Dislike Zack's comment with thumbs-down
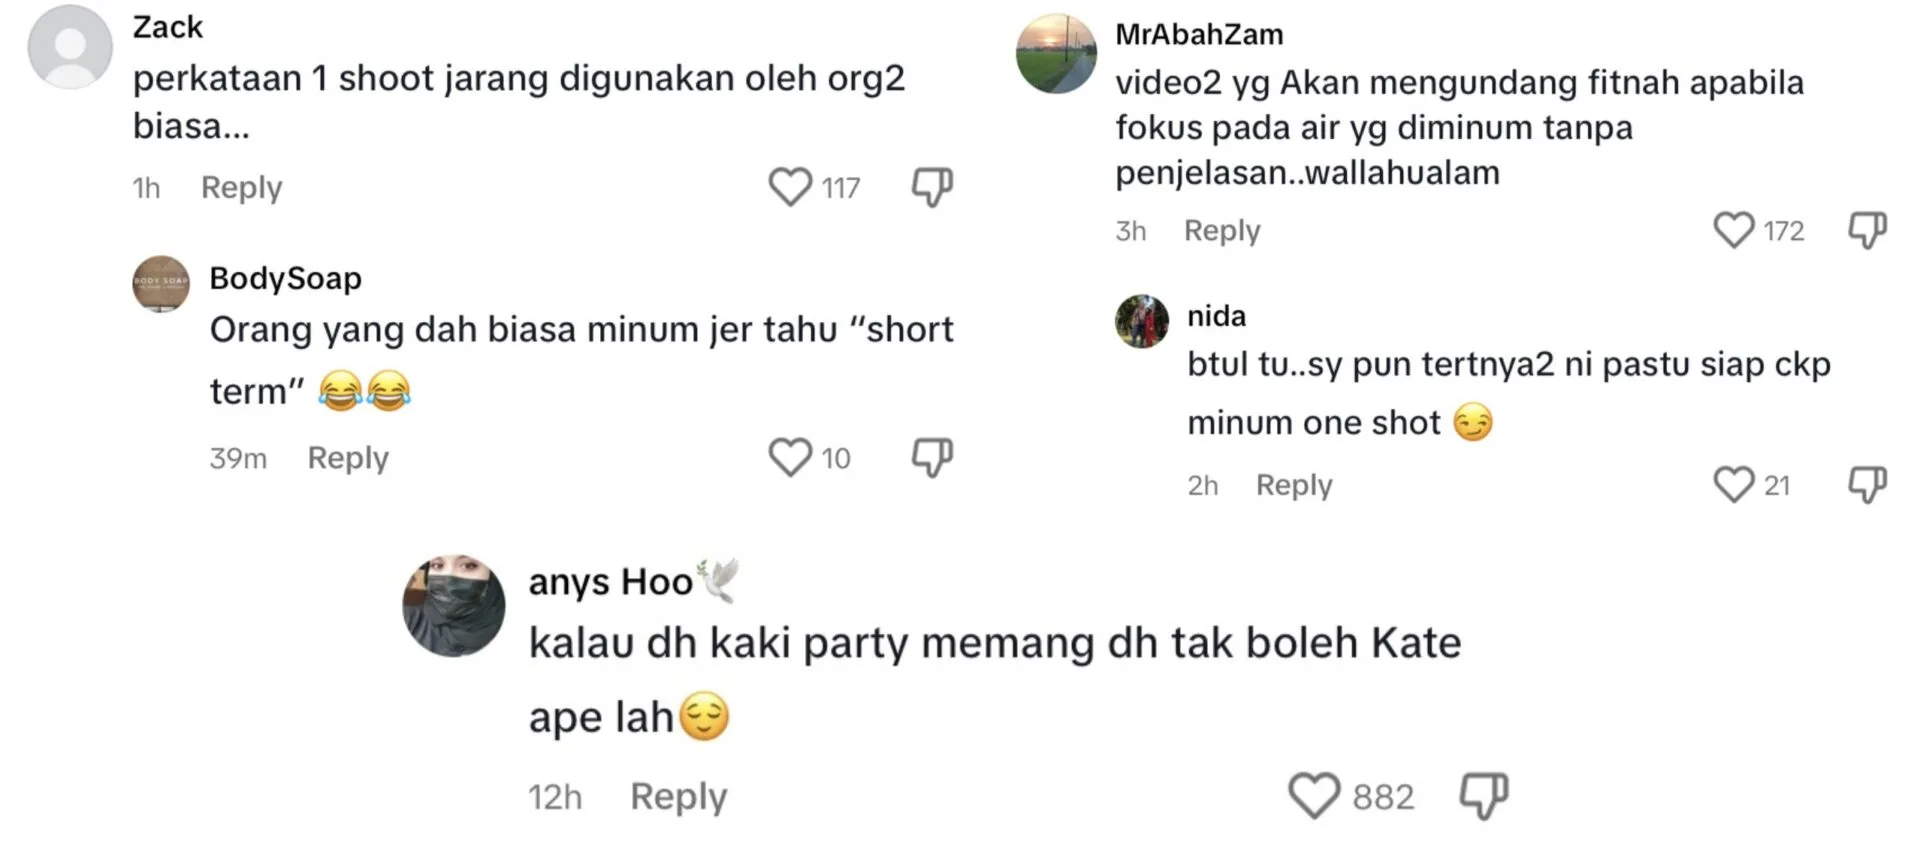 coord(932,187)
